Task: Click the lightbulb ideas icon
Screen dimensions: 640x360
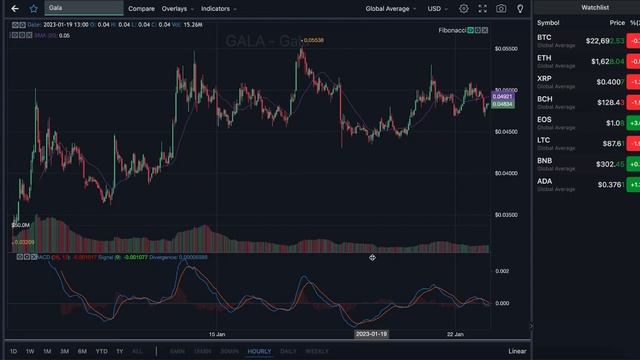Action: (x=520, y=9)
